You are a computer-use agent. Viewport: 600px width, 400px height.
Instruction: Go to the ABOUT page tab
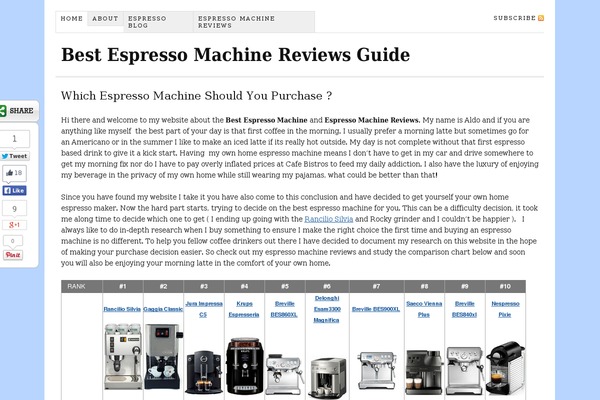pos(105,19)
